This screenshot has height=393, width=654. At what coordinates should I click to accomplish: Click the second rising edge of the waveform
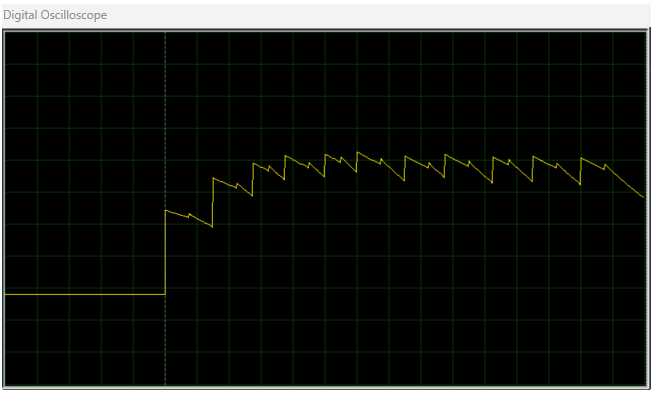tap(213, 202)
